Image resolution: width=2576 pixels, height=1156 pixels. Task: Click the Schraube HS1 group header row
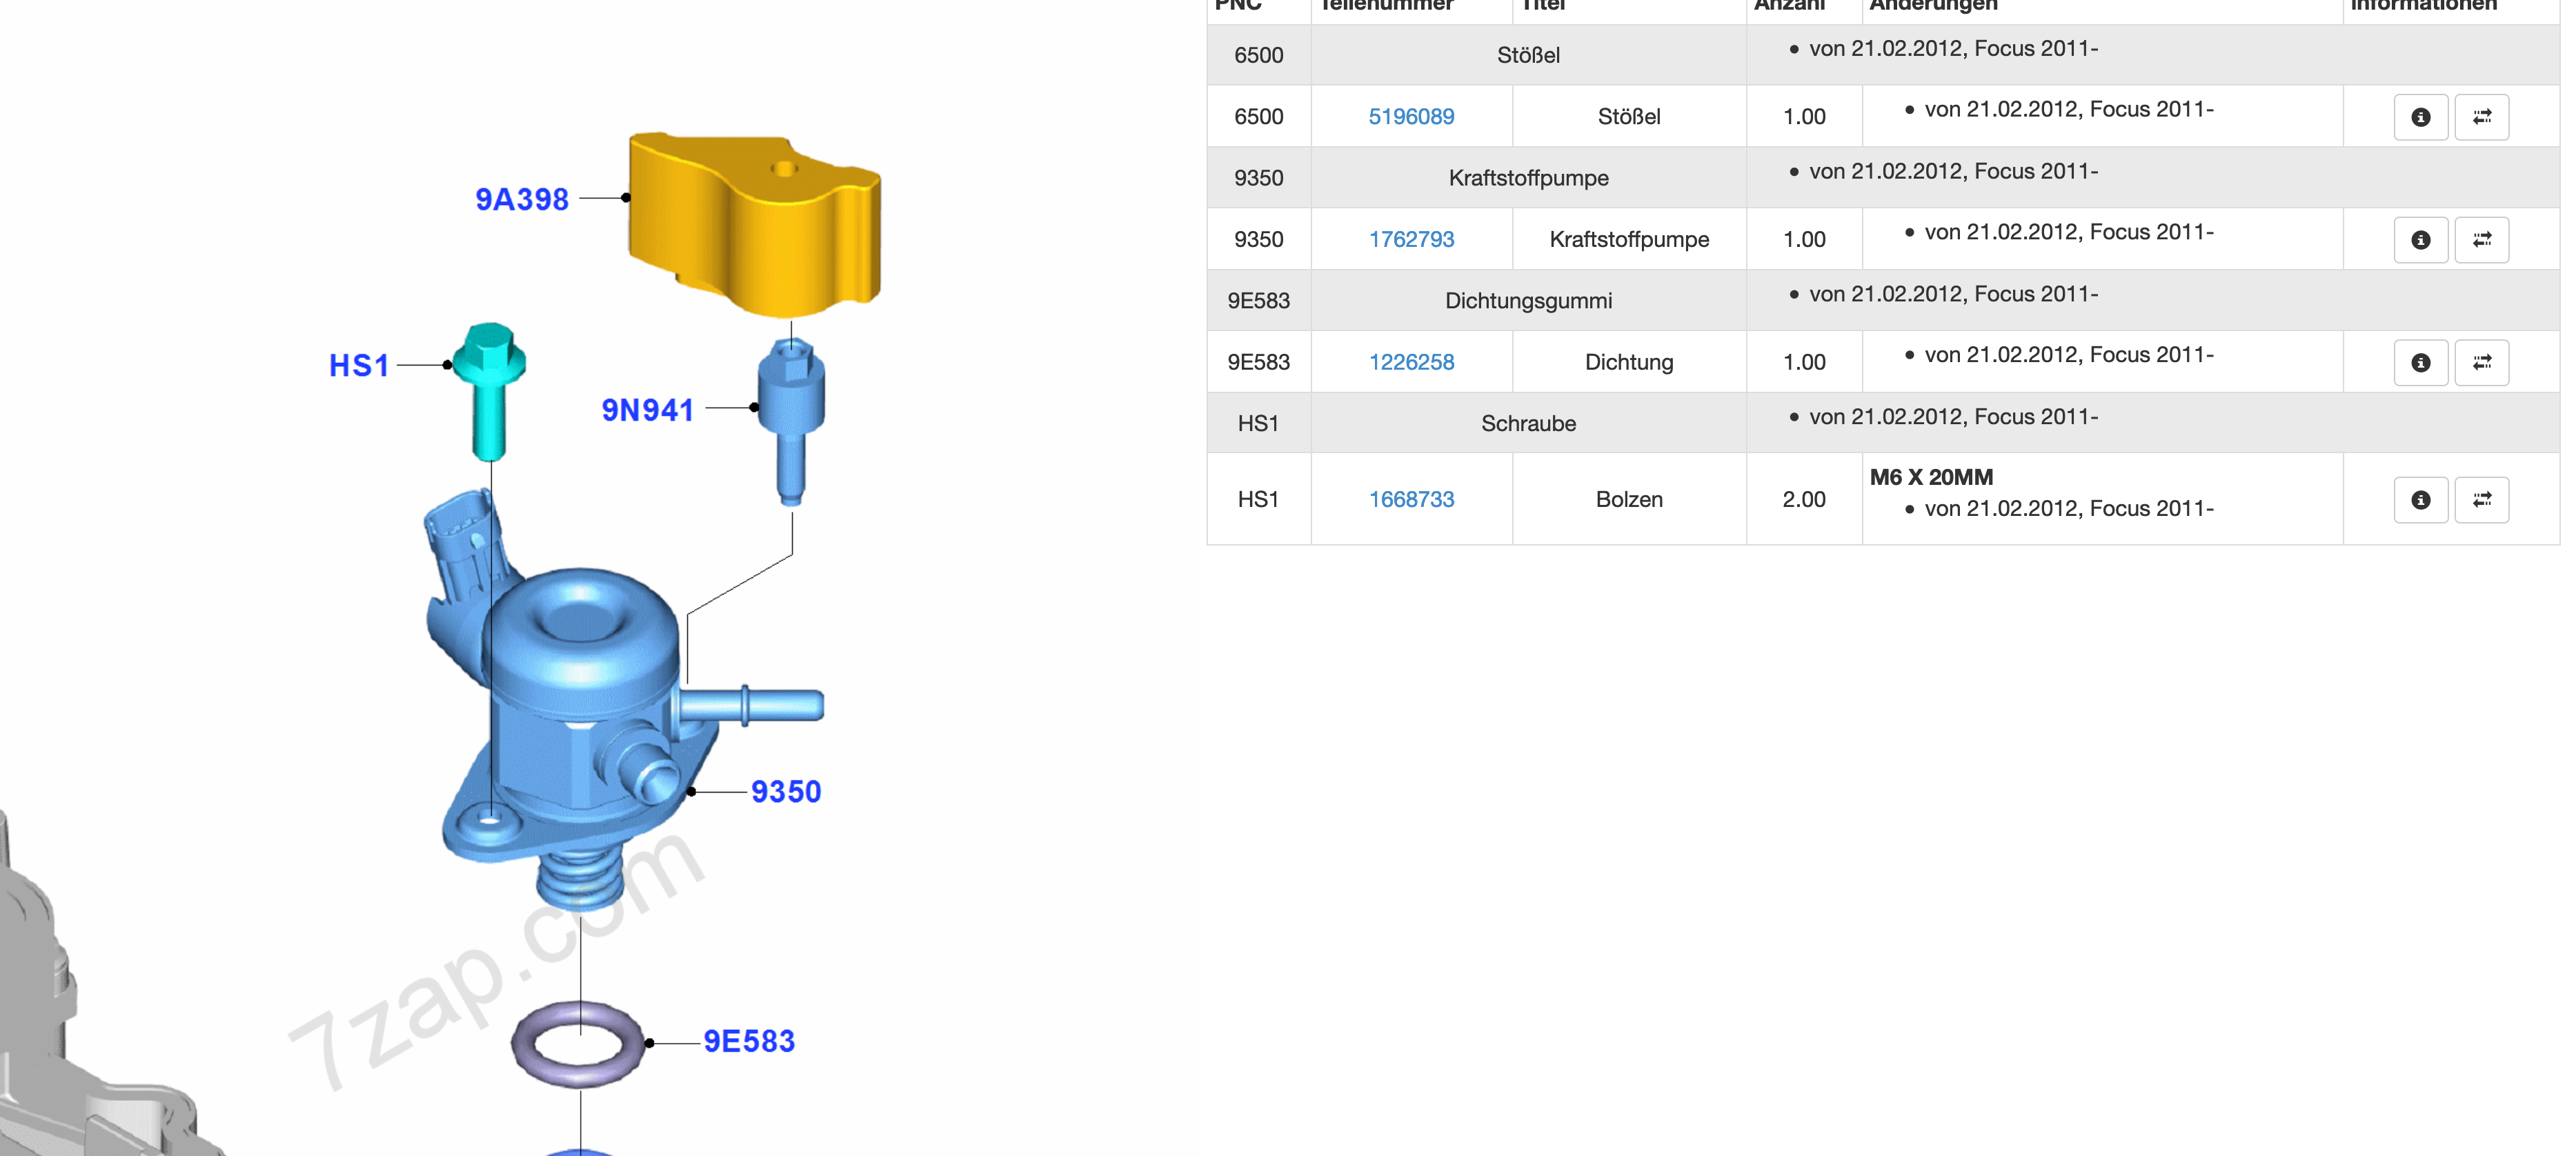click(1528, 424)
